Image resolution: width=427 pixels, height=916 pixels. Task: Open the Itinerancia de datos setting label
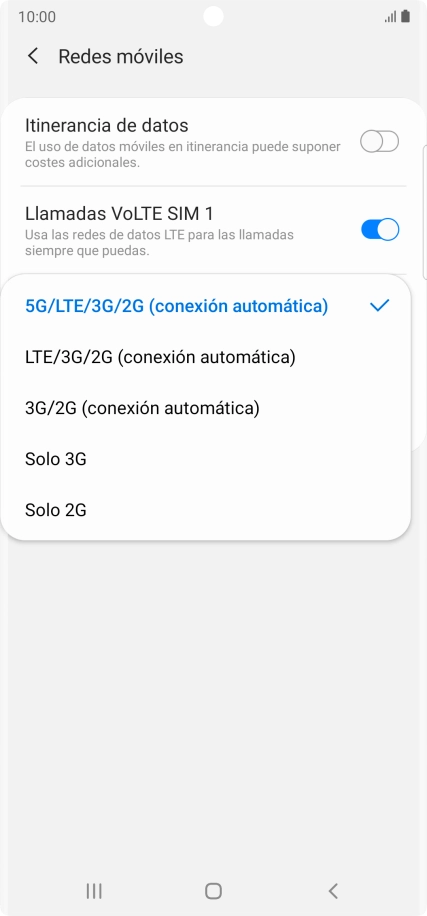click(x=107, y=125)
